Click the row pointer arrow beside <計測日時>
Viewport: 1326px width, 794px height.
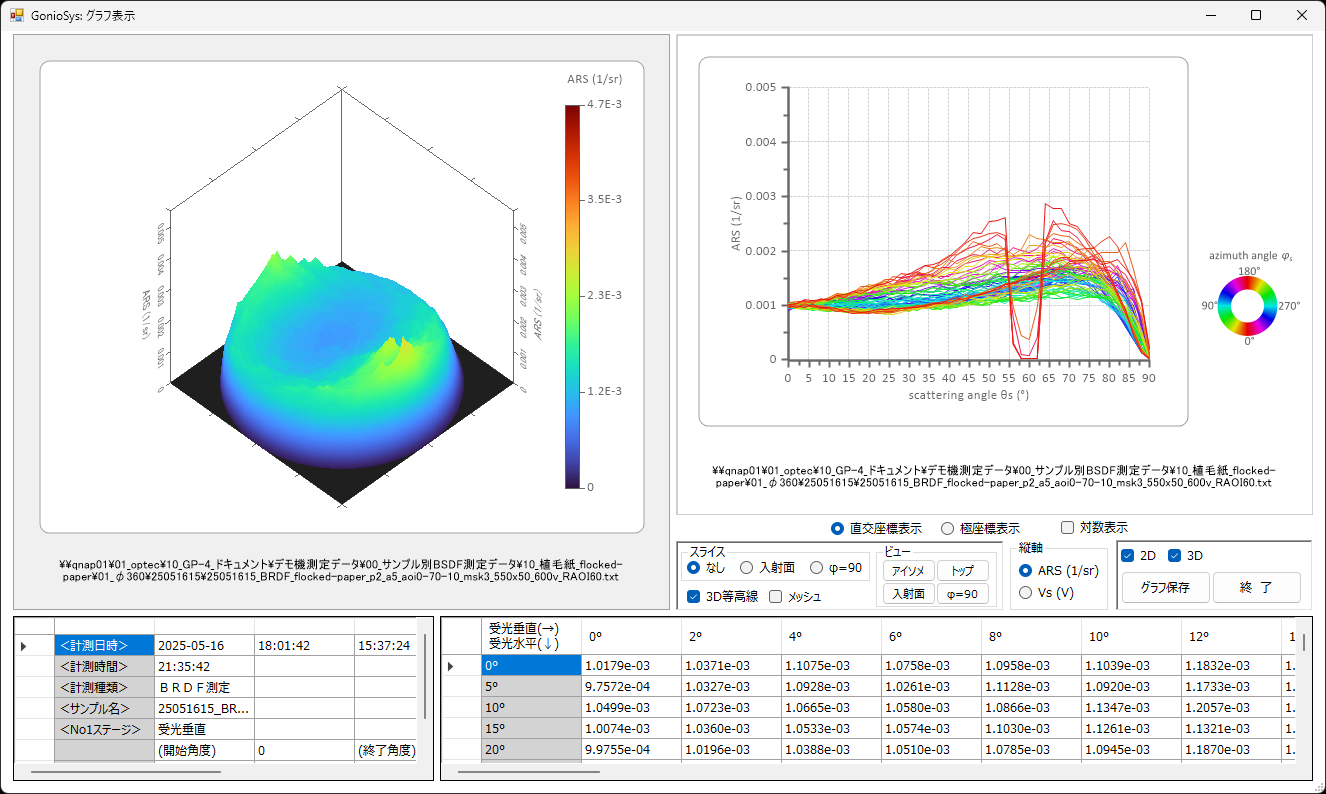click(x=24, y=646)
